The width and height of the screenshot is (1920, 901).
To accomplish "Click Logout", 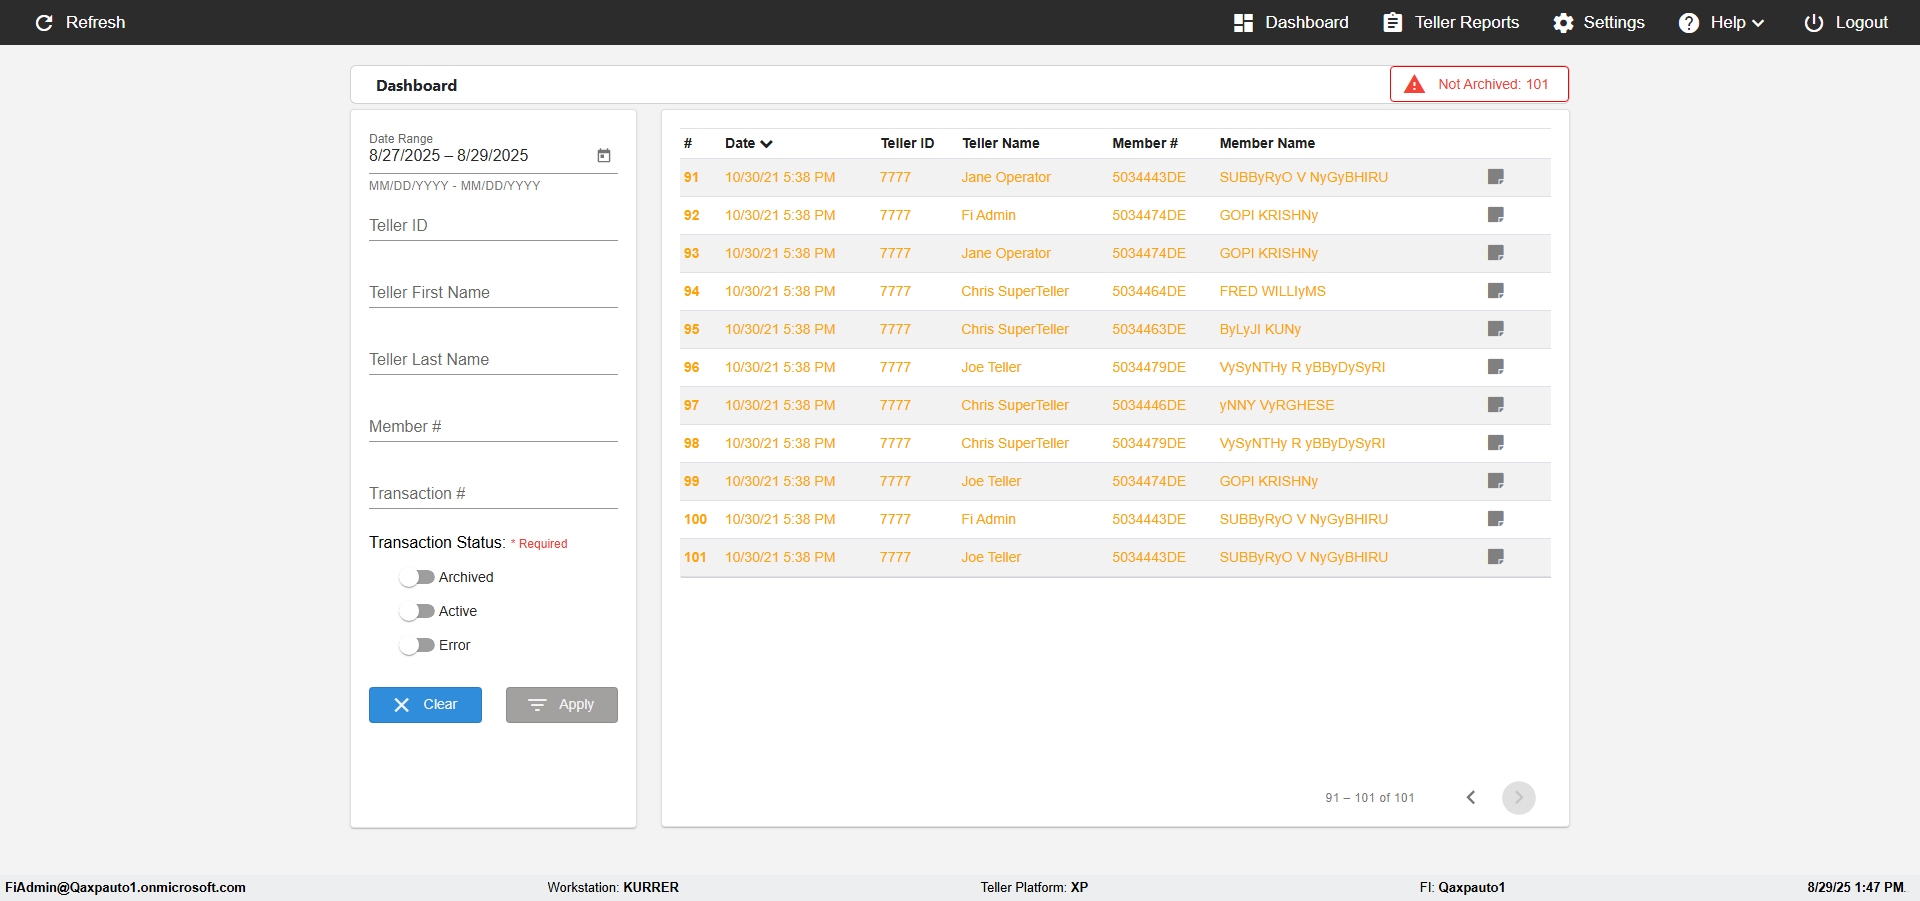I will pos(1846,22).
